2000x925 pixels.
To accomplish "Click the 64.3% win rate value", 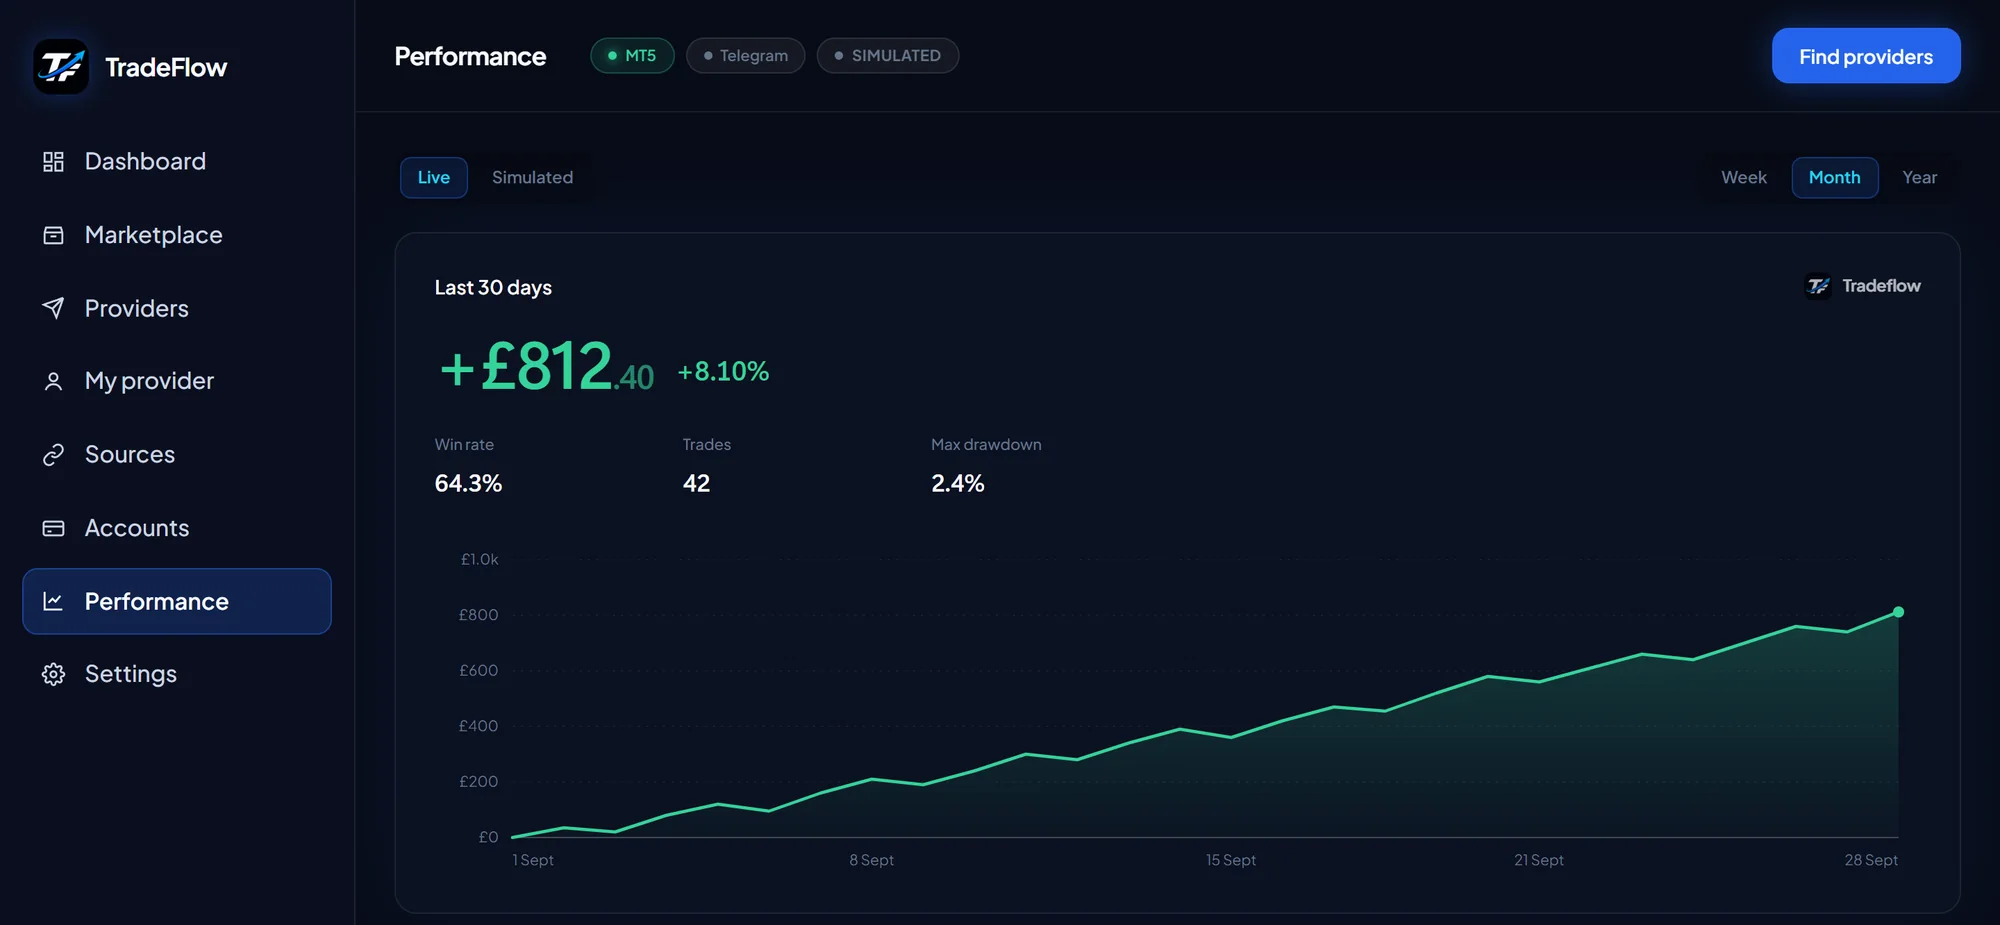I will (x=468, y=484).
